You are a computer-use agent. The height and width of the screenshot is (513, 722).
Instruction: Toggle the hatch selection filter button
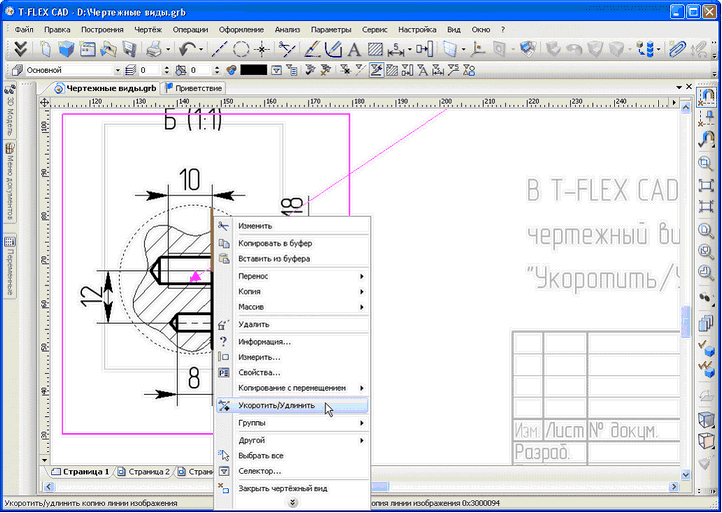click(x=392, y=70)
